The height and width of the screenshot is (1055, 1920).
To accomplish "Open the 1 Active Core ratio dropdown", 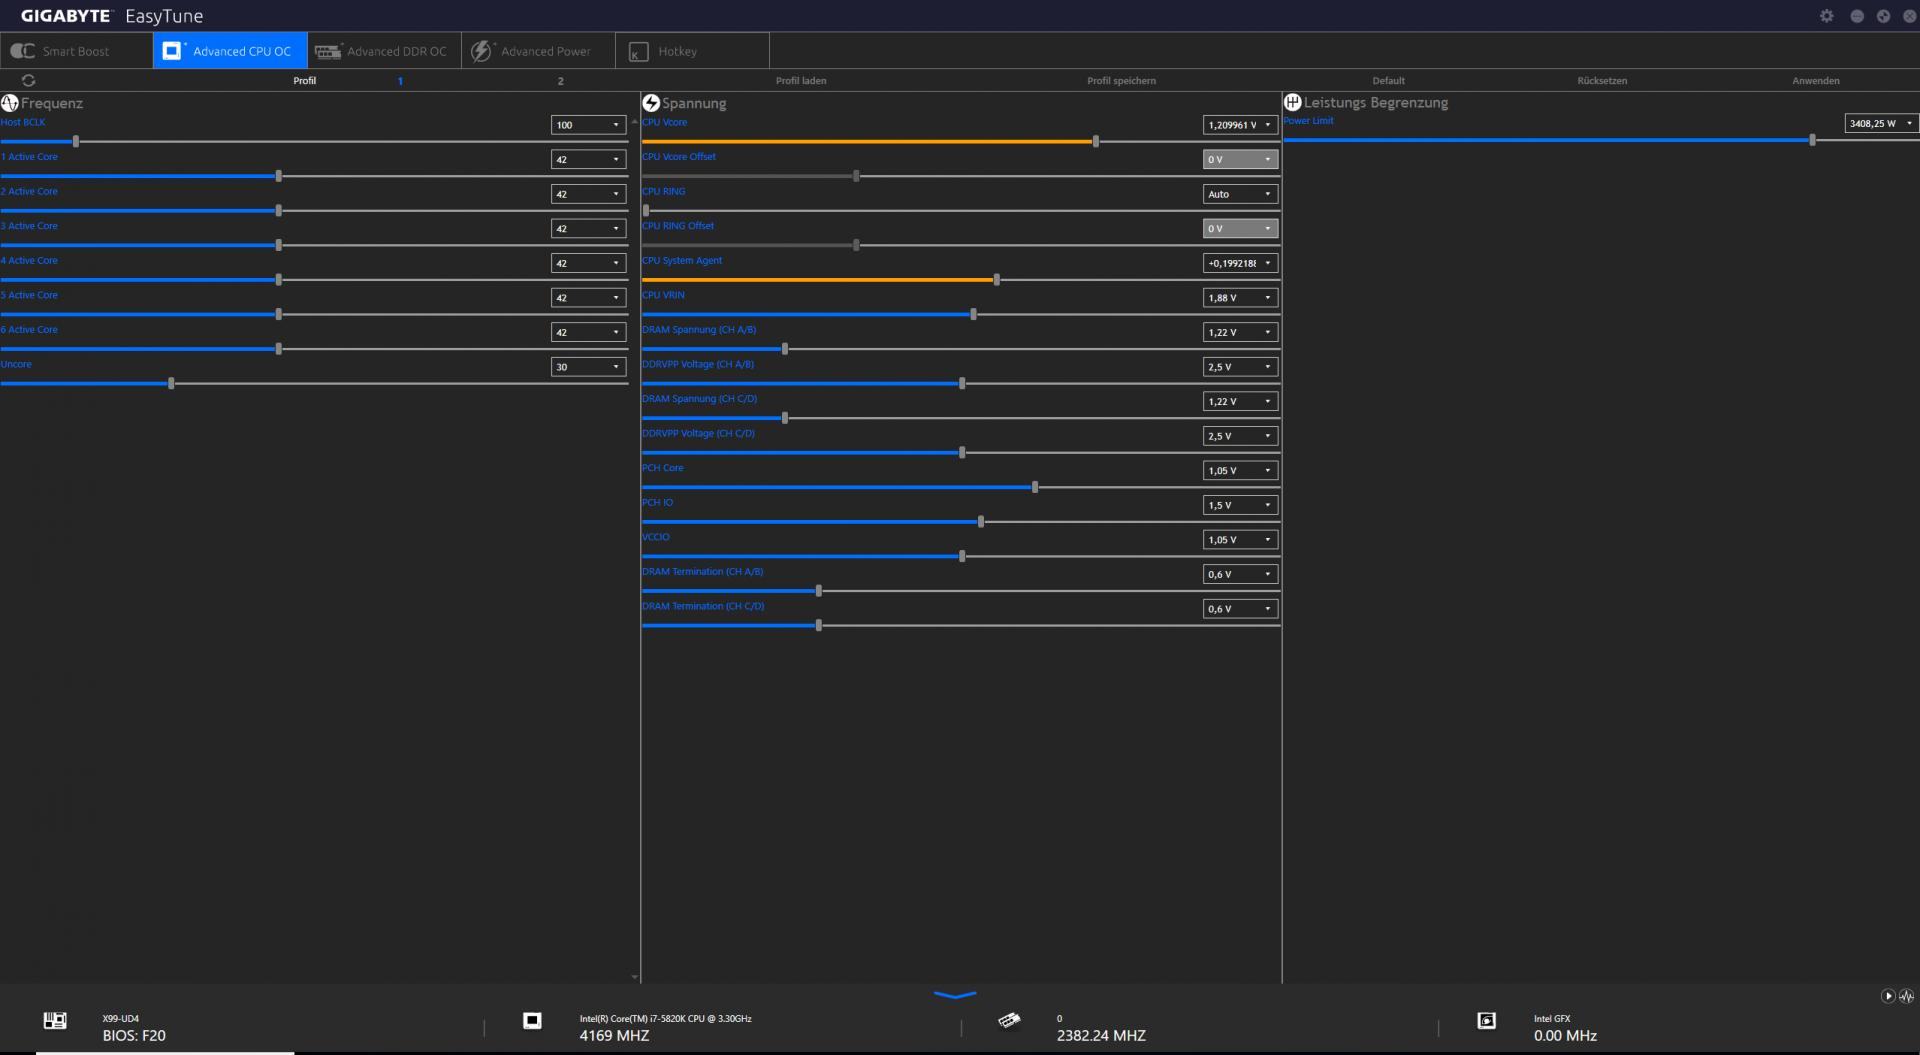I will (x=588, y=159).
